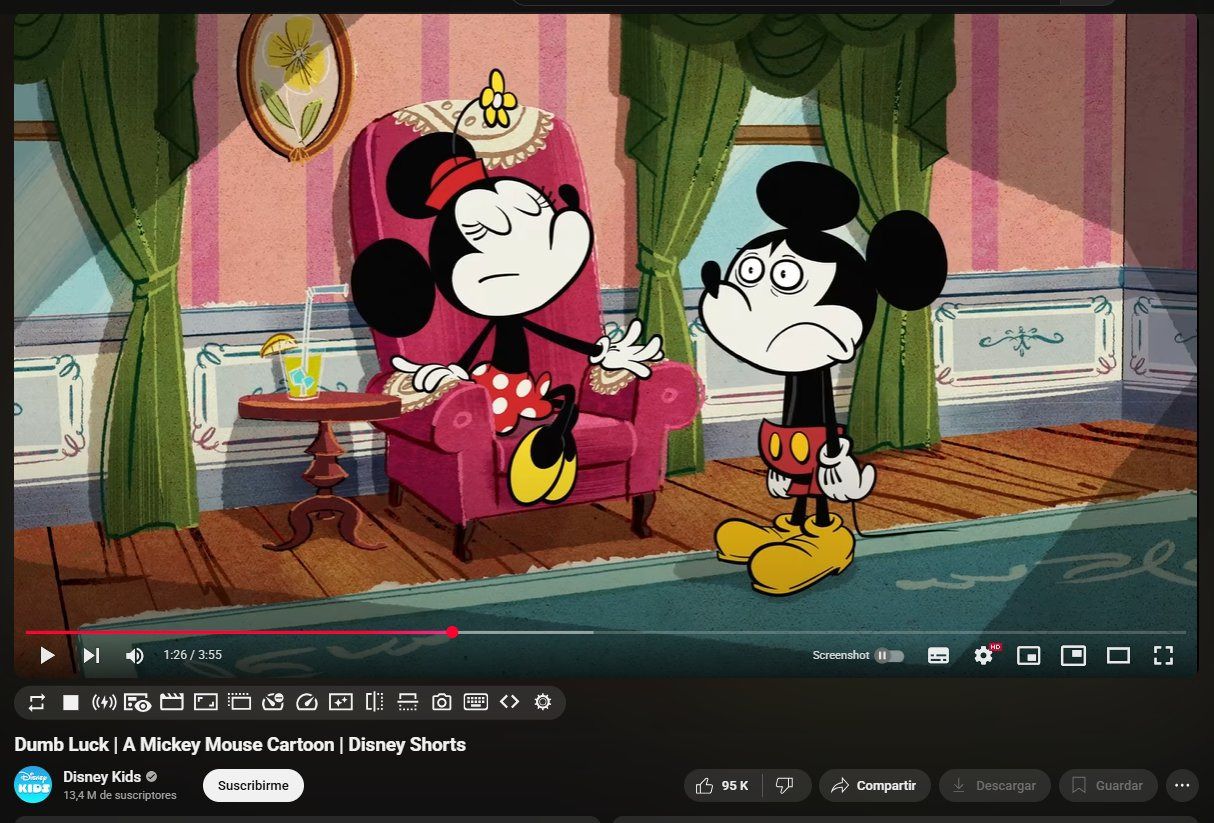The height and width of the screenshot is (823, 1214).
Task: Flip the video vertically
Action: point(408,703)
